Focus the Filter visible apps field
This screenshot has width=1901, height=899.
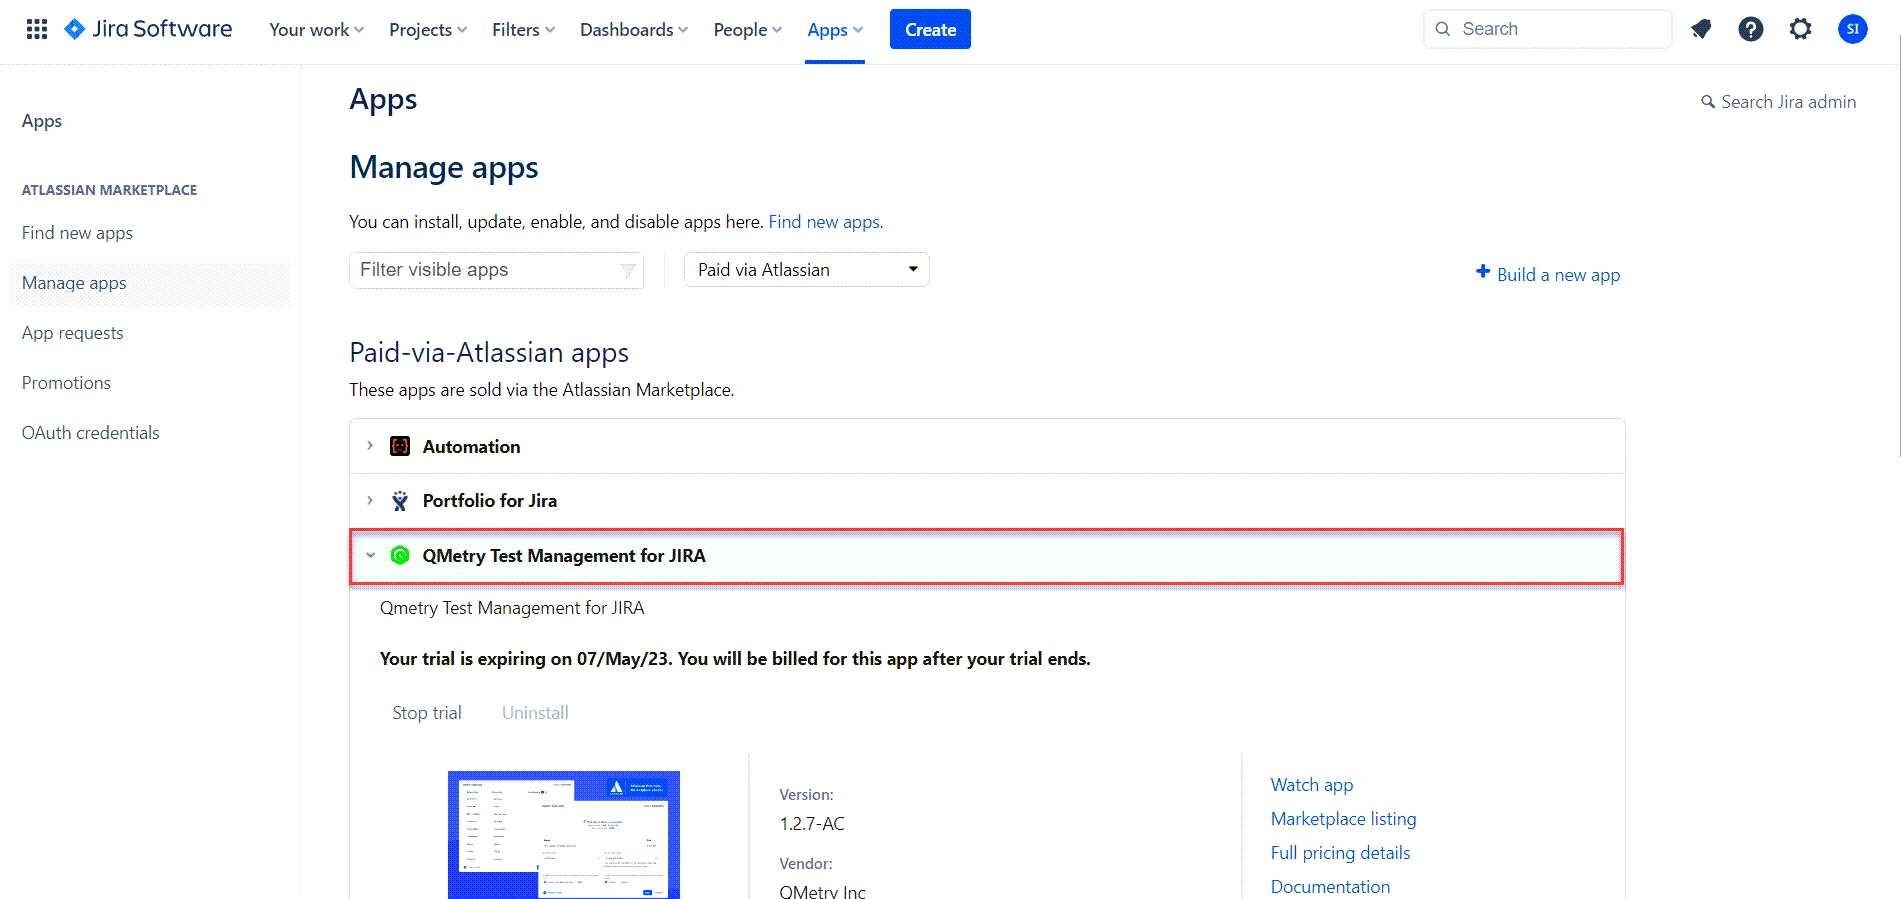point(496,270)
